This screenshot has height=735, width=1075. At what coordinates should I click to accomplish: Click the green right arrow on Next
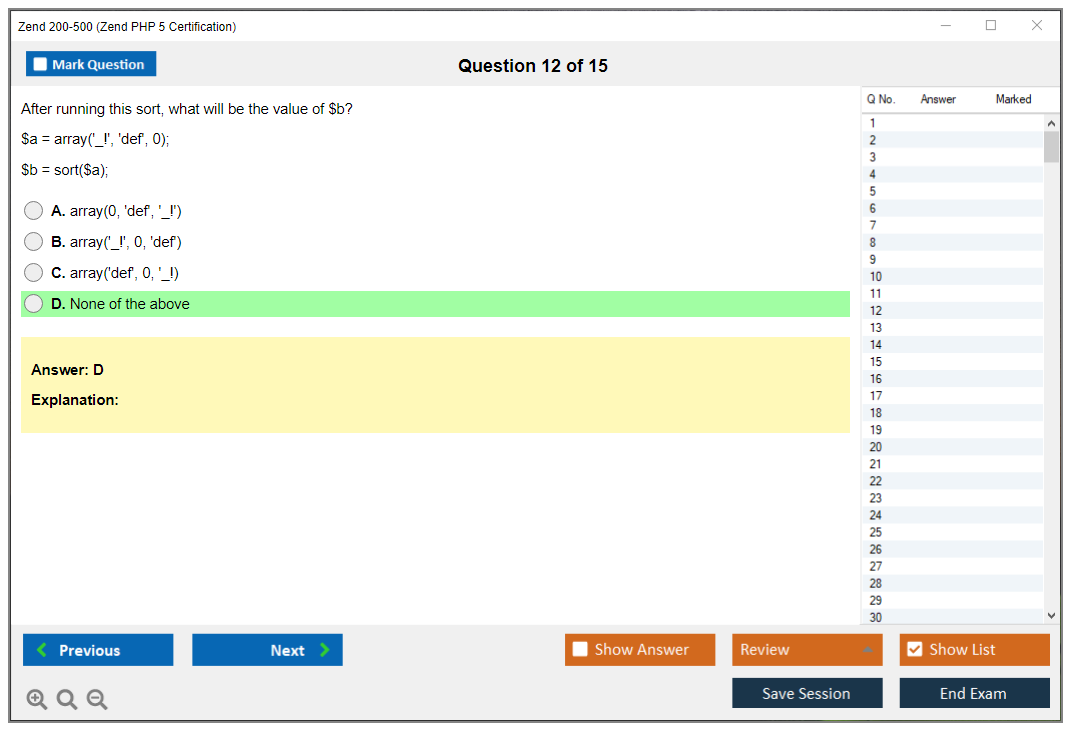(x=325, y=650)
